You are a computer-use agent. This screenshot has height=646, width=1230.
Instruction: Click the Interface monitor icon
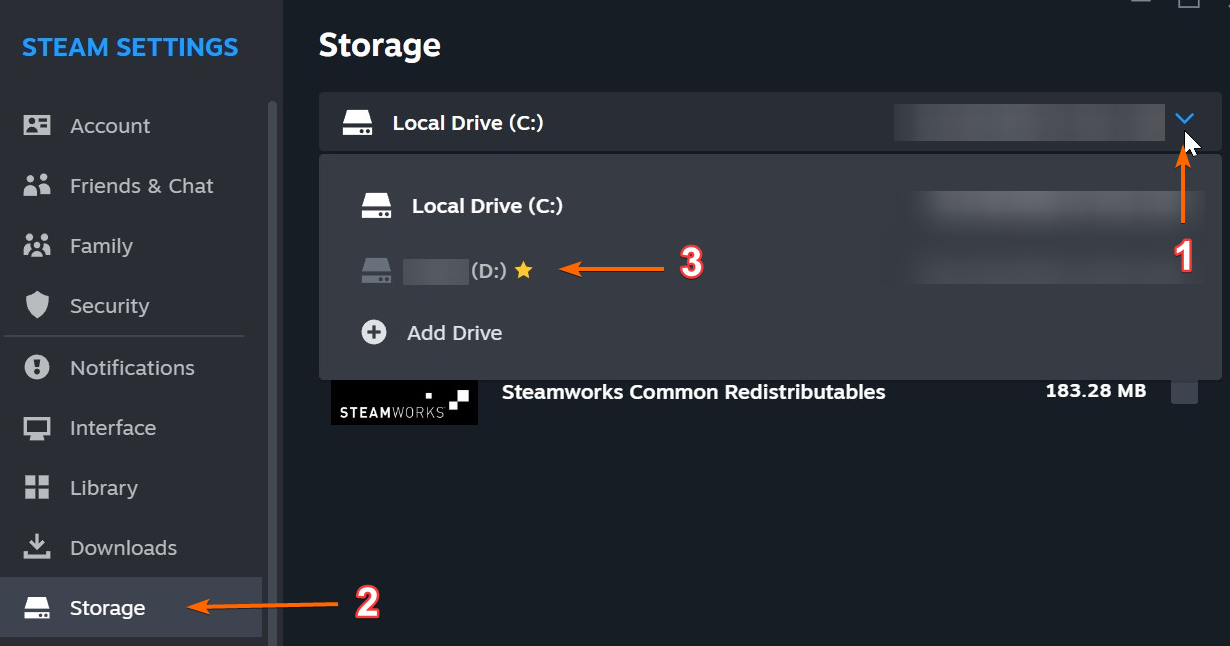tap(37, 428)
